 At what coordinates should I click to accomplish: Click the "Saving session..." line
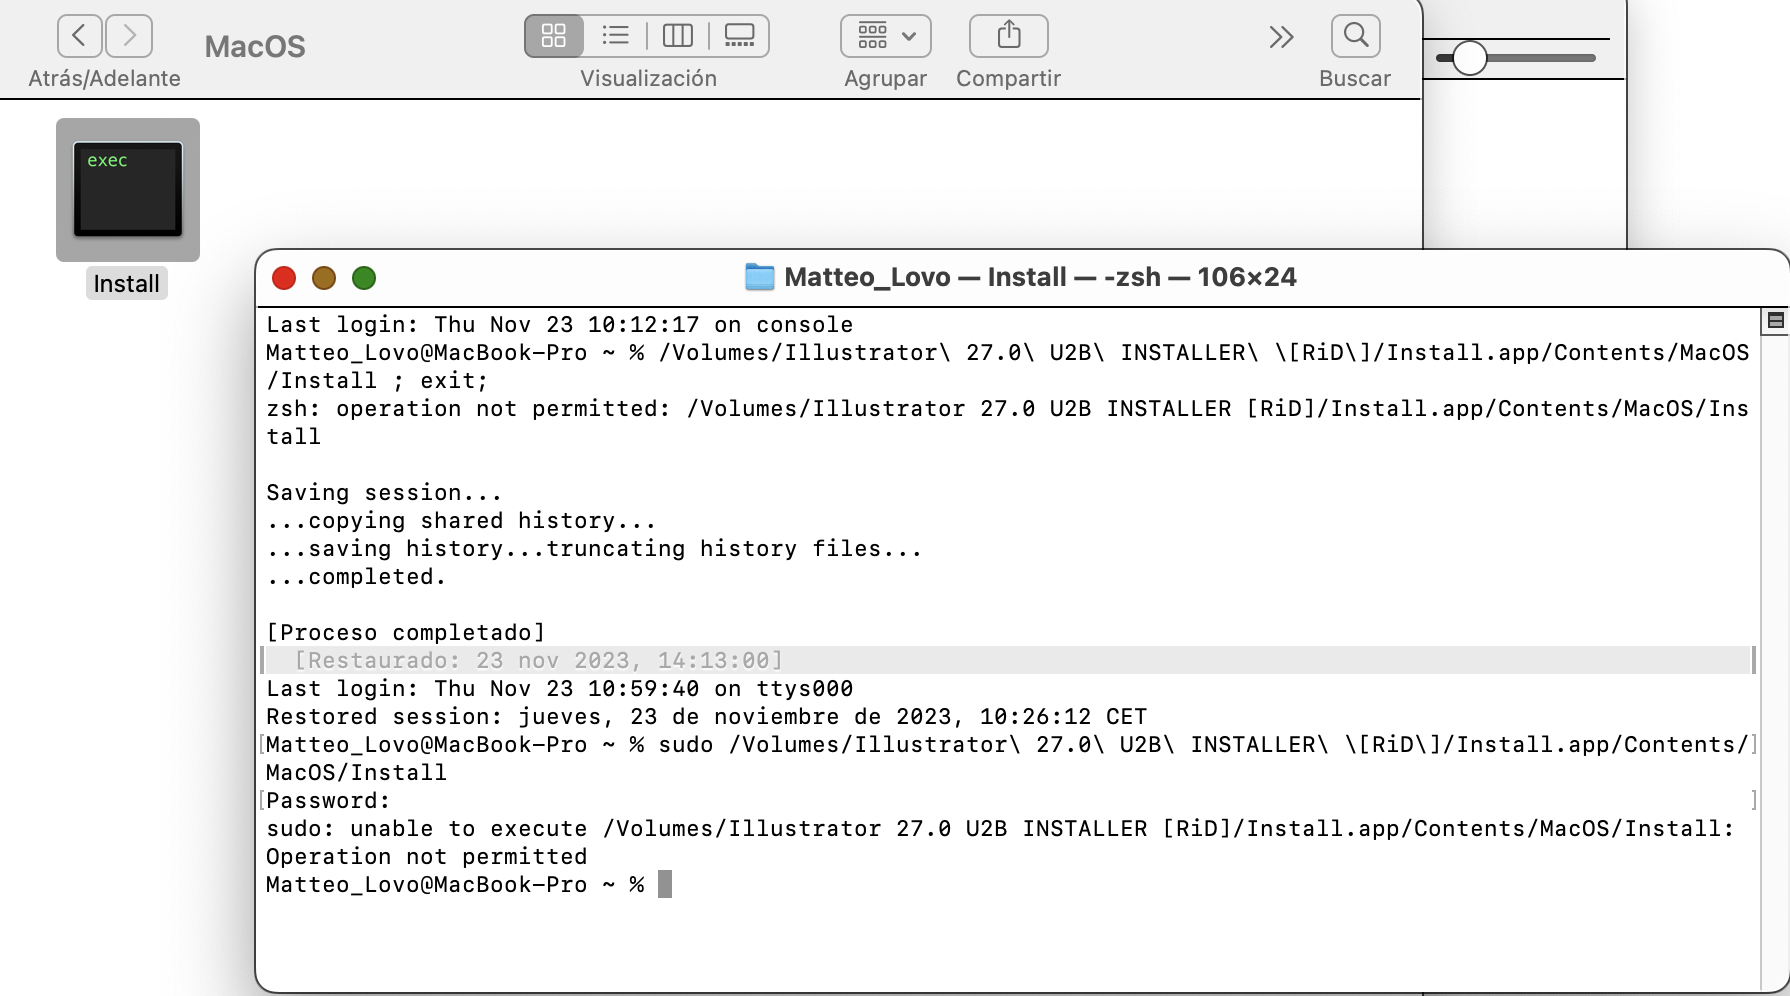pyautogui.click(x=384, y=492)
